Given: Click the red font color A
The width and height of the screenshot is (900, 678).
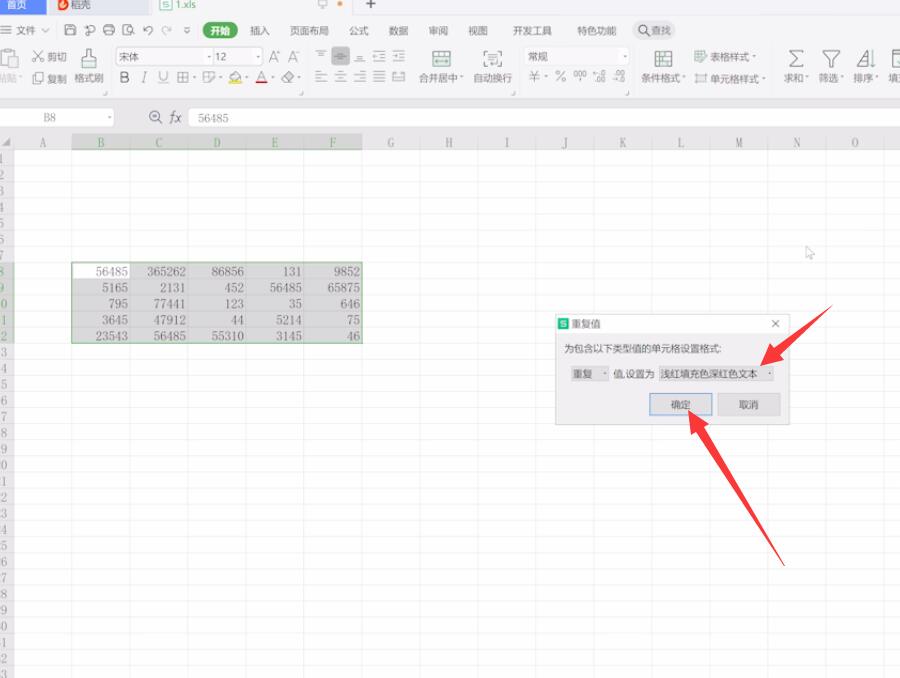Looking at the screenshot, I should click(x=261, y=77).
